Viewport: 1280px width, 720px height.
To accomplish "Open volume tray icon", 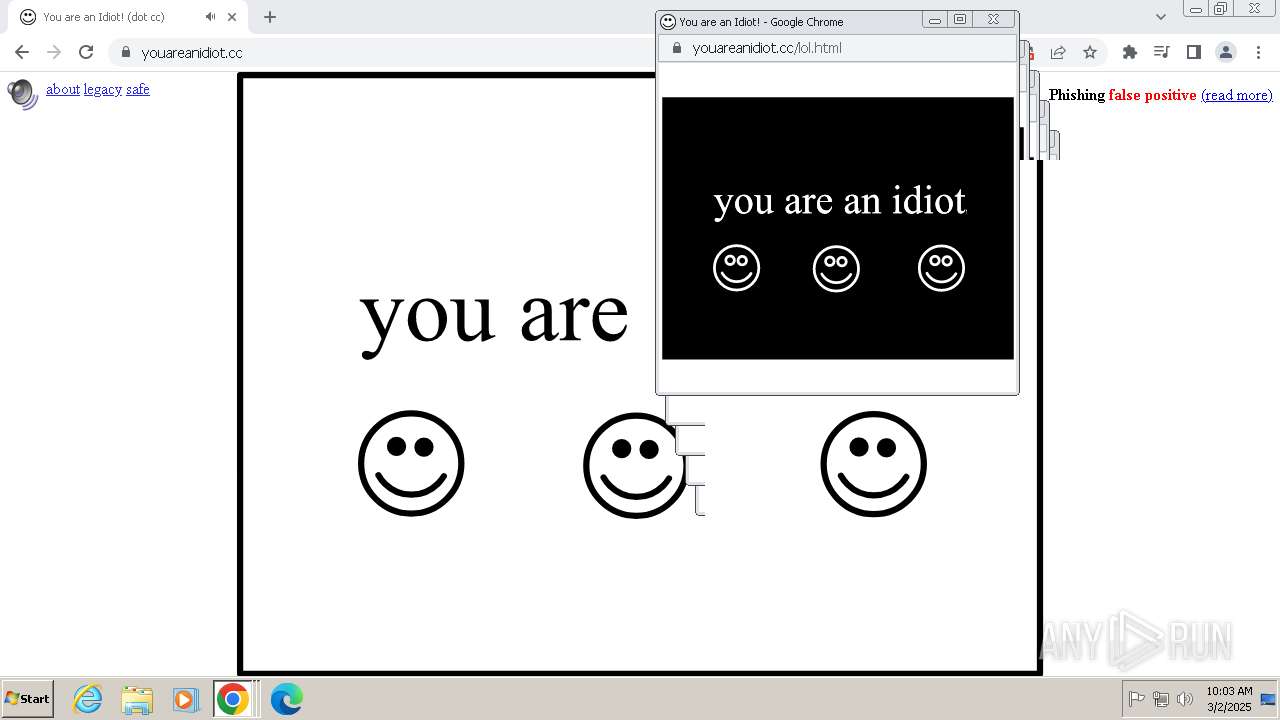I will 1185,699.
